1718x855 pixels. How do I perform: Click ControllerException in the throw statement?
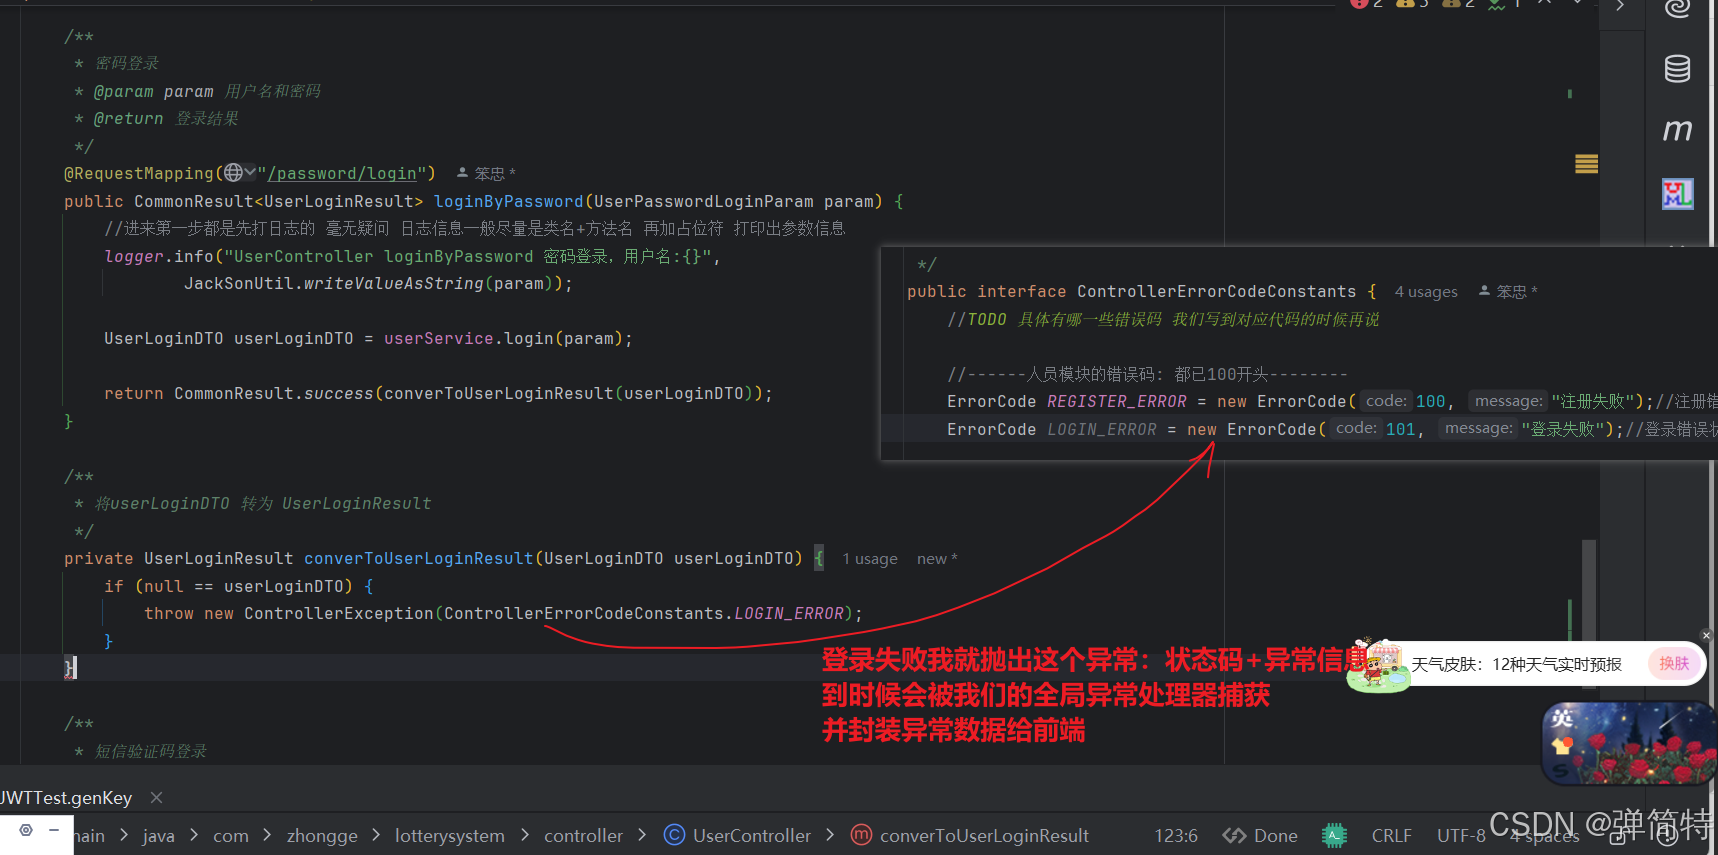(x=338, y=614)
